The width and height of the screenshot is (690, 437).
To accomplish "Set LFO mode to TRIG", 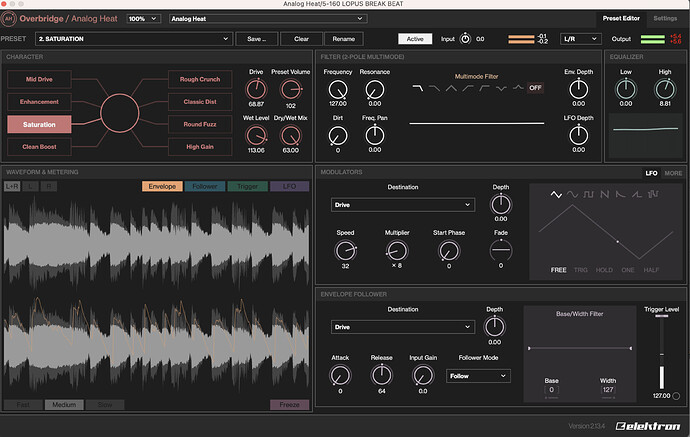I will tap(580, 270).
